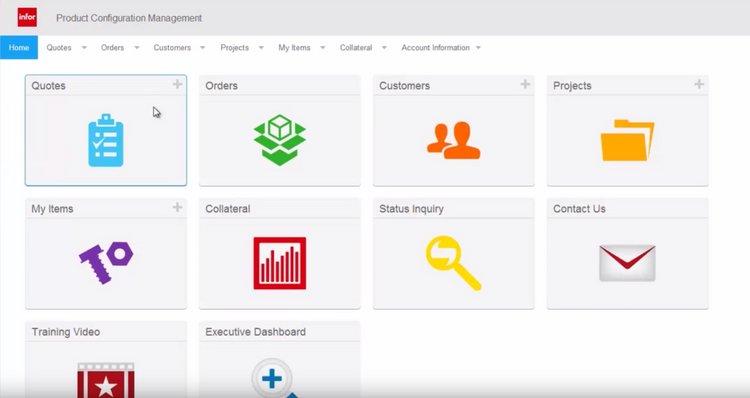Image resolution: width=750 pixels, height=398 pixels.
Task: Open the Quotes menu in navigation bar
Action: point(59,48)
